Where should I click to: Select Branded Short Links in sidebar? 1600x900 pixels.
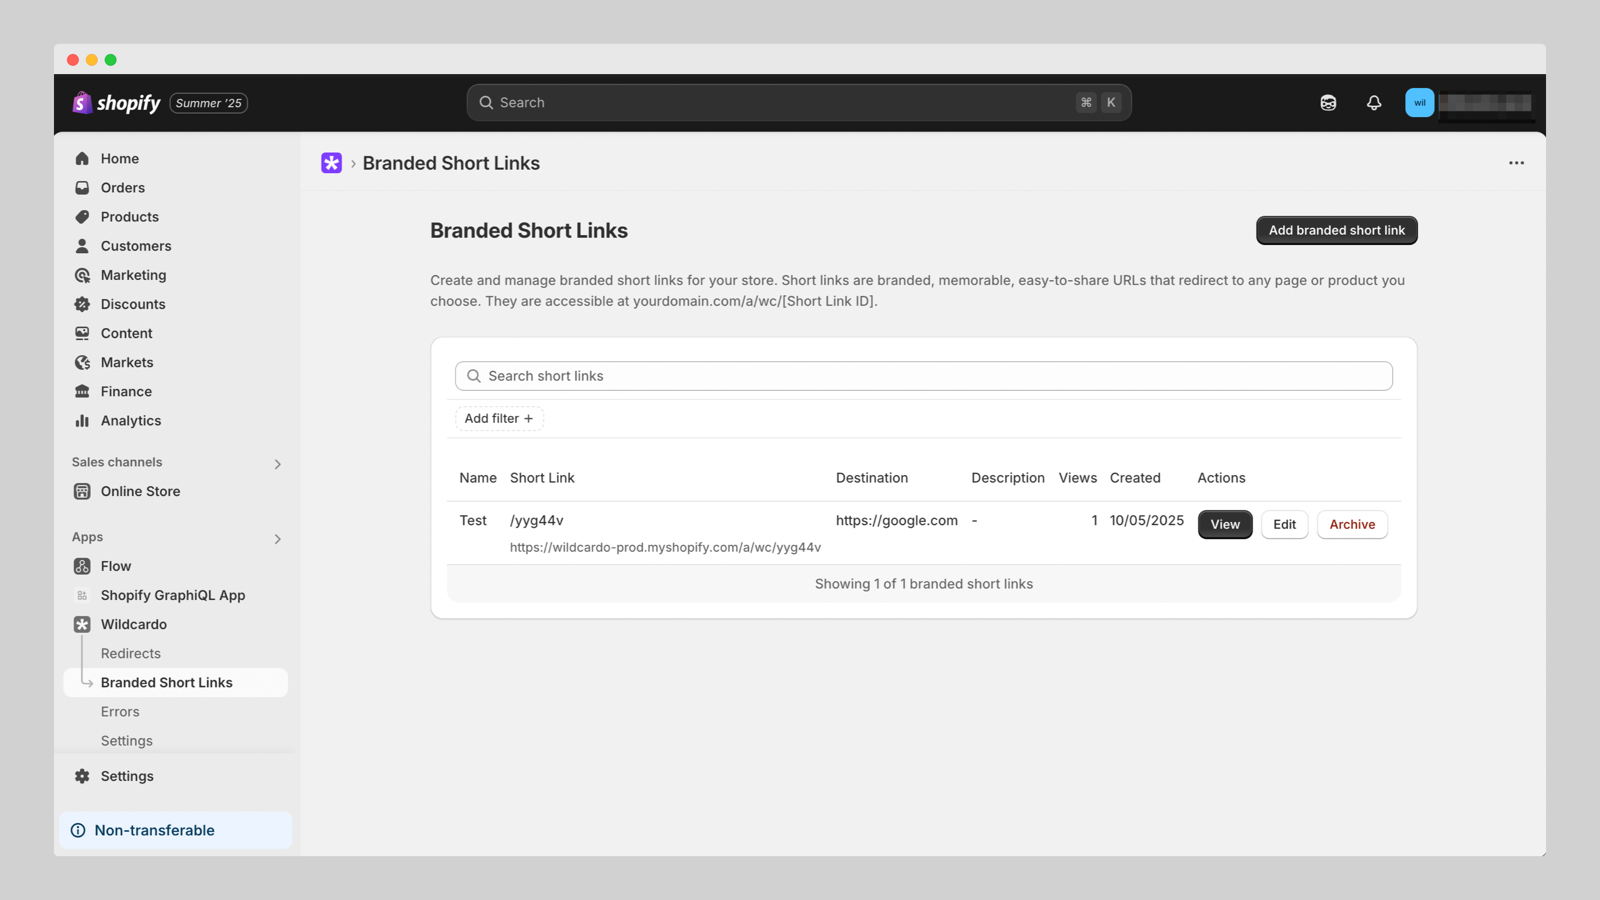pyautogui.click(x=176, y=682)
